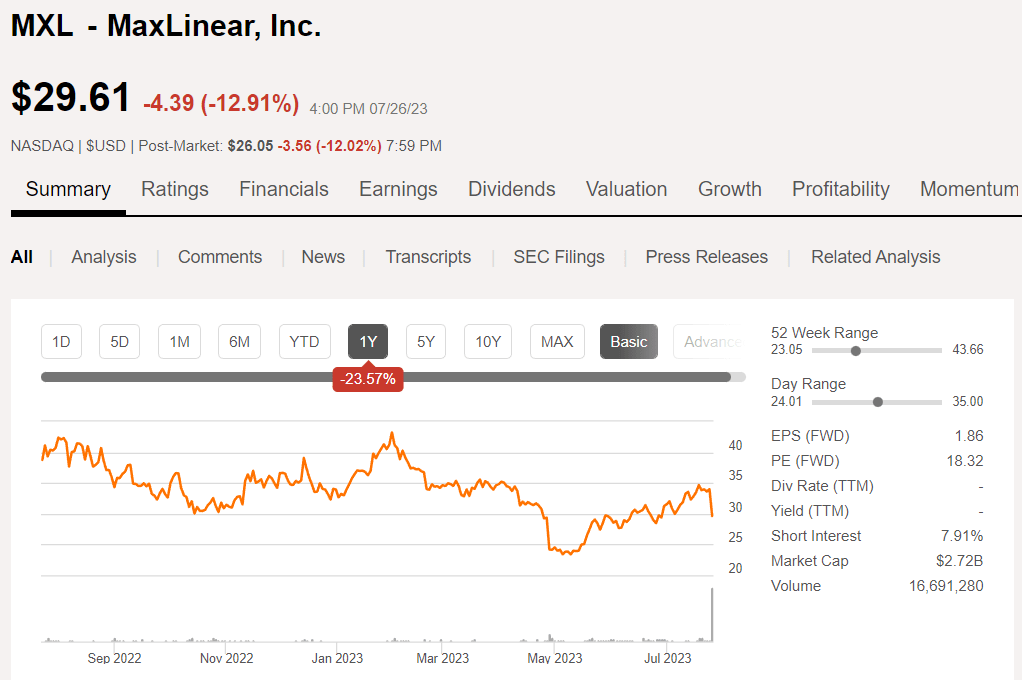
Task: Select the 1D chart timeframe
Action: click(x=61, y=341)
